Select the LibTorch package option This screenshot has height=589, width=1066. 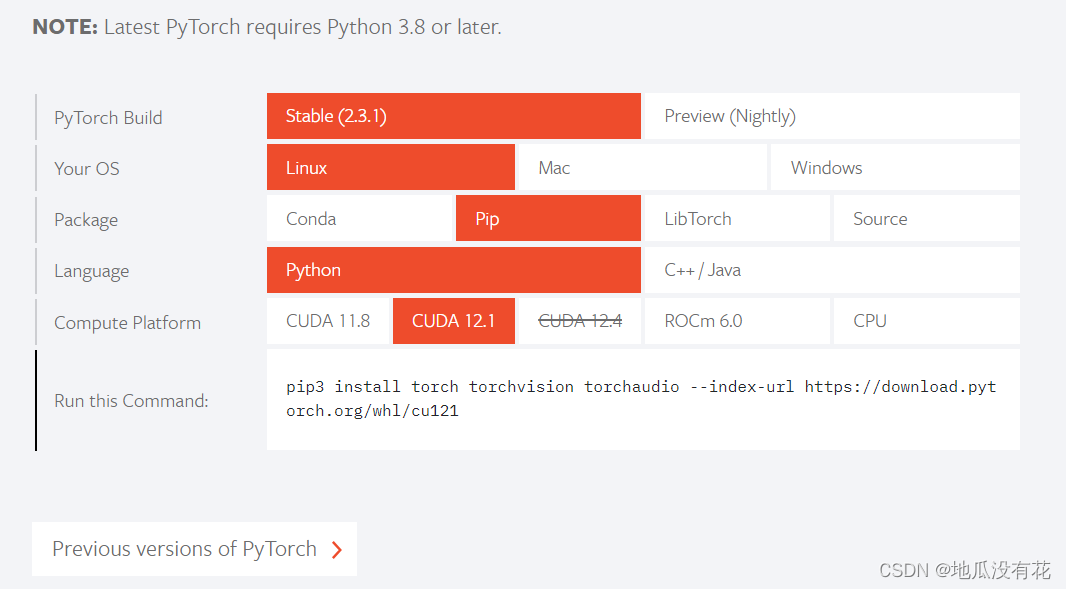pyautogui.click(x=736, y=219)
